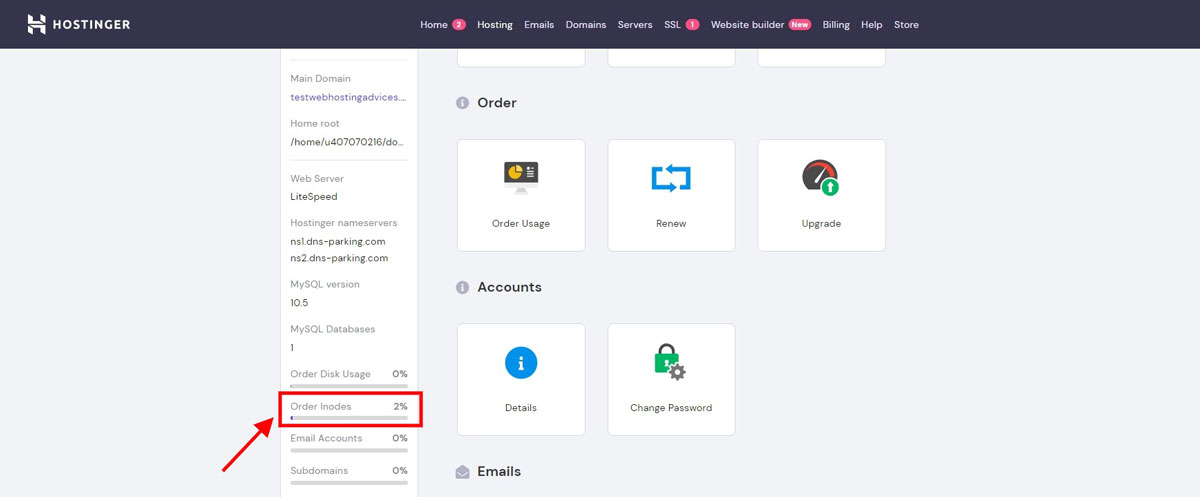
Task: Click the New badge on Website builder
Action: click(799, 24)
